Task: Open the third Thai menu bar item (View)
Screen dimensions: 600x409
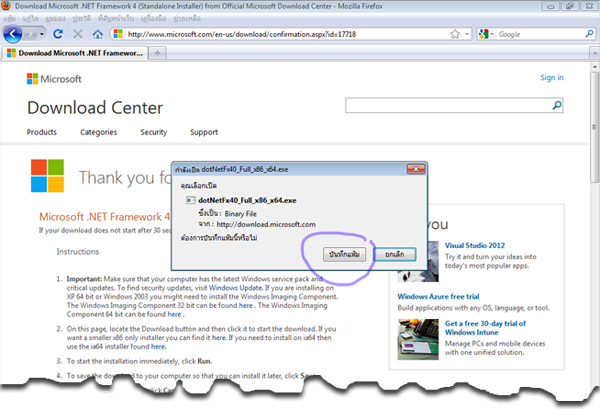Action: point(55,18)
